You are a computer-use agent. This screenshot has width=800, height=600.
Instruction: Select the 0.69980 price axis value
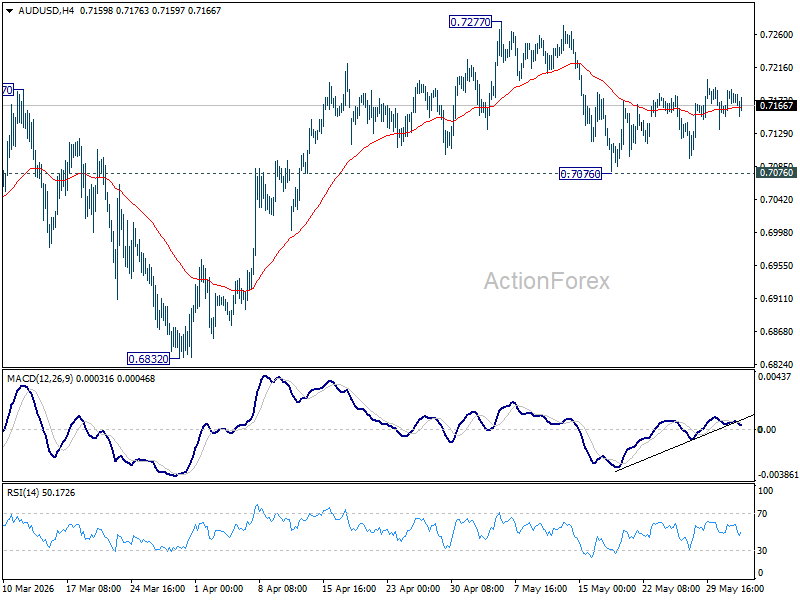[x=777, y=233]
